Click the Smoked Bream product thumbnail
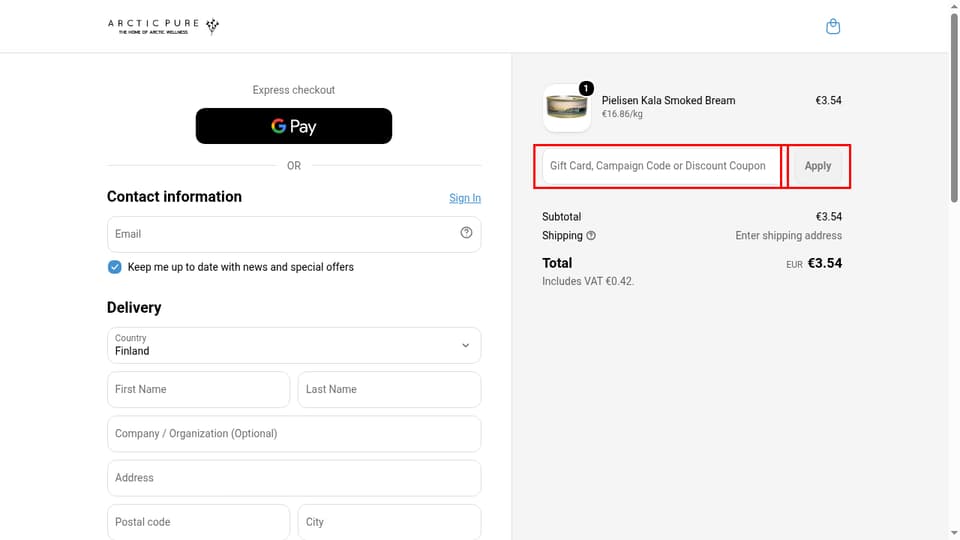 pyautogui.click(x=567, y=108)
